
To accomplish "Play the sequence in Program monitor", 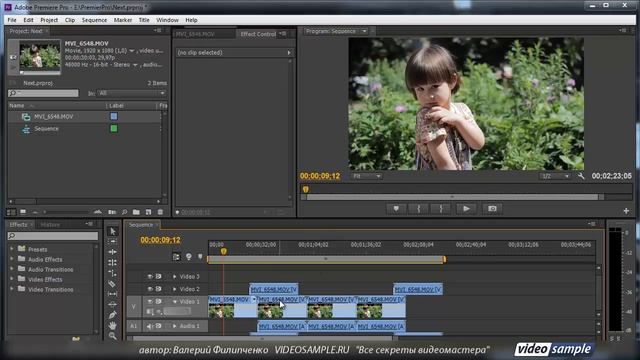I will pyautogui.click(x=466, y=209).
